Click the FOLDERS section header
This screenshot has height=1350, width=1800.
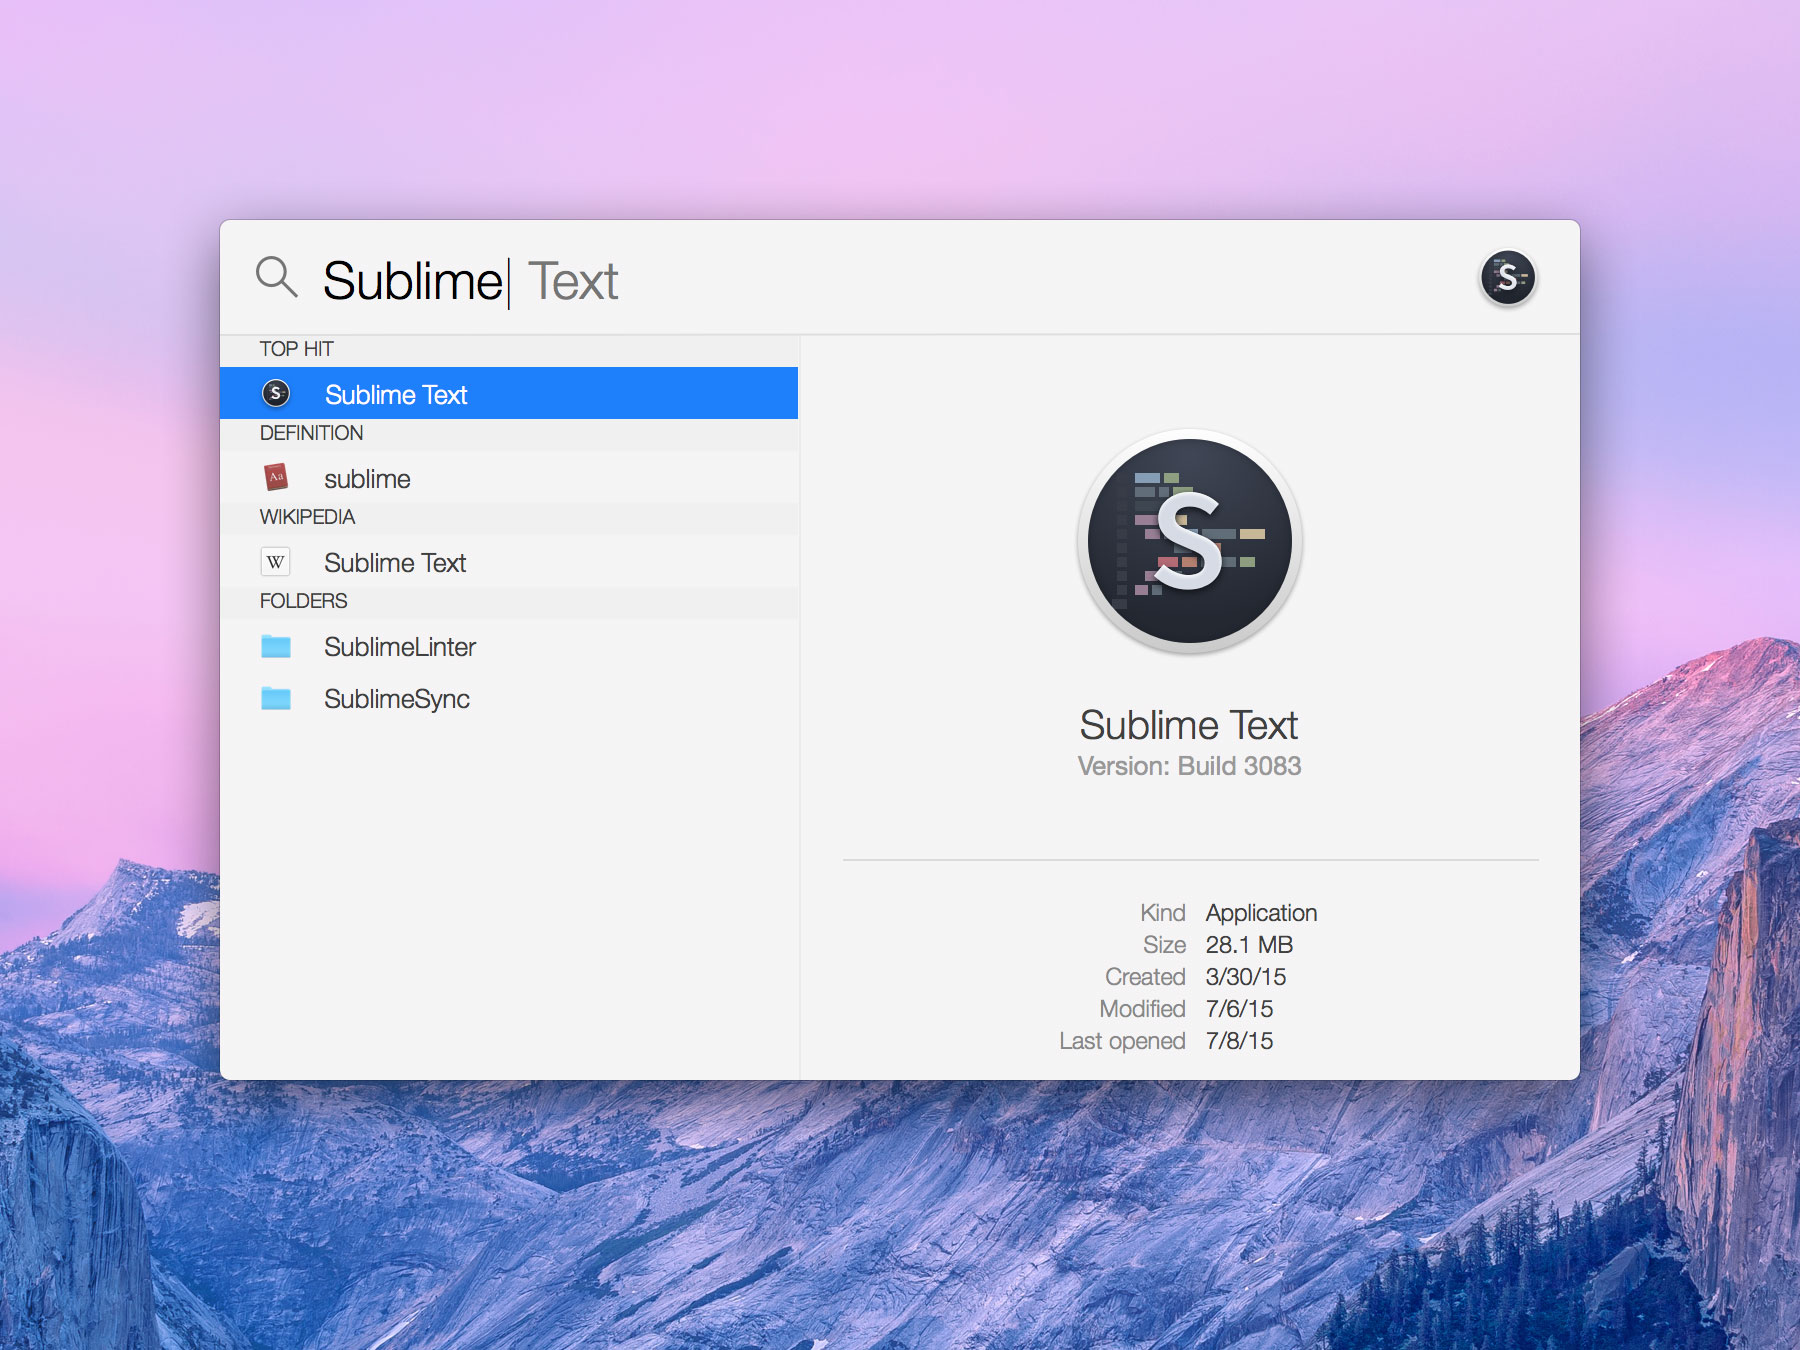coord(304,600)
